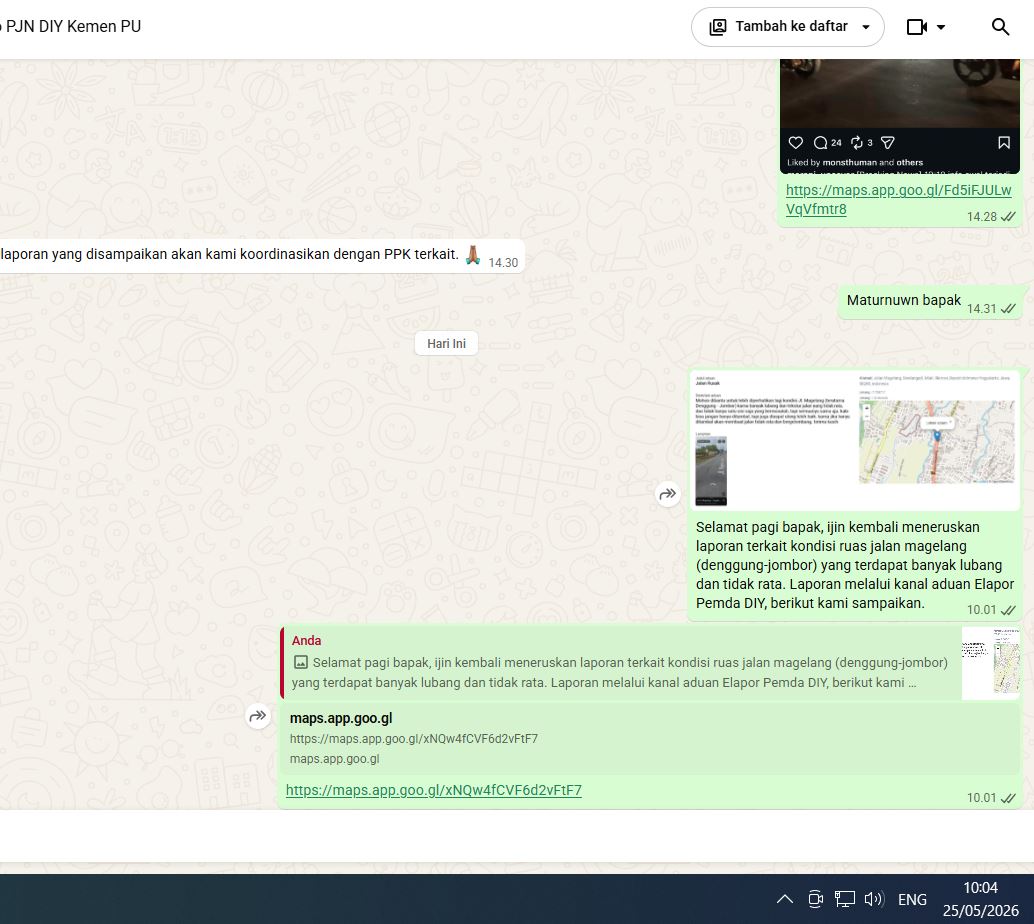Image resolution: width=1034 pixels, height=924 pixels.
Task: Start a video call
Action: [x=917, y=27]
